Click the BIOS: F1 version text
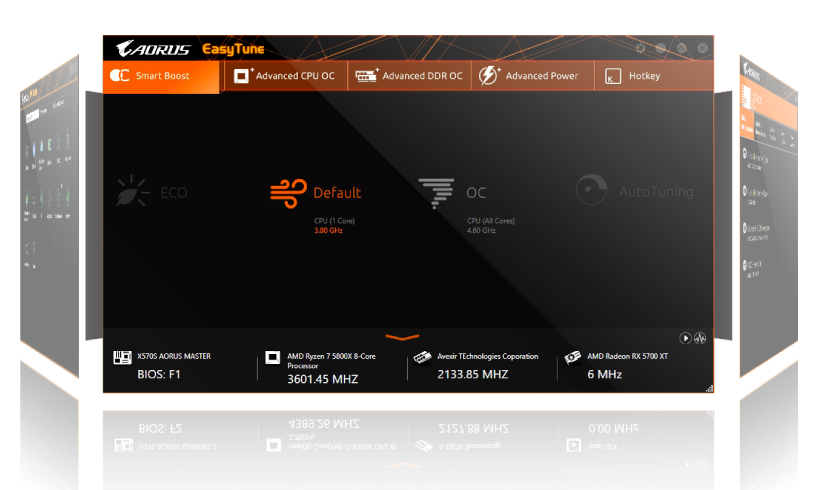Screen dimensions: 816x490 click(159, 375)
